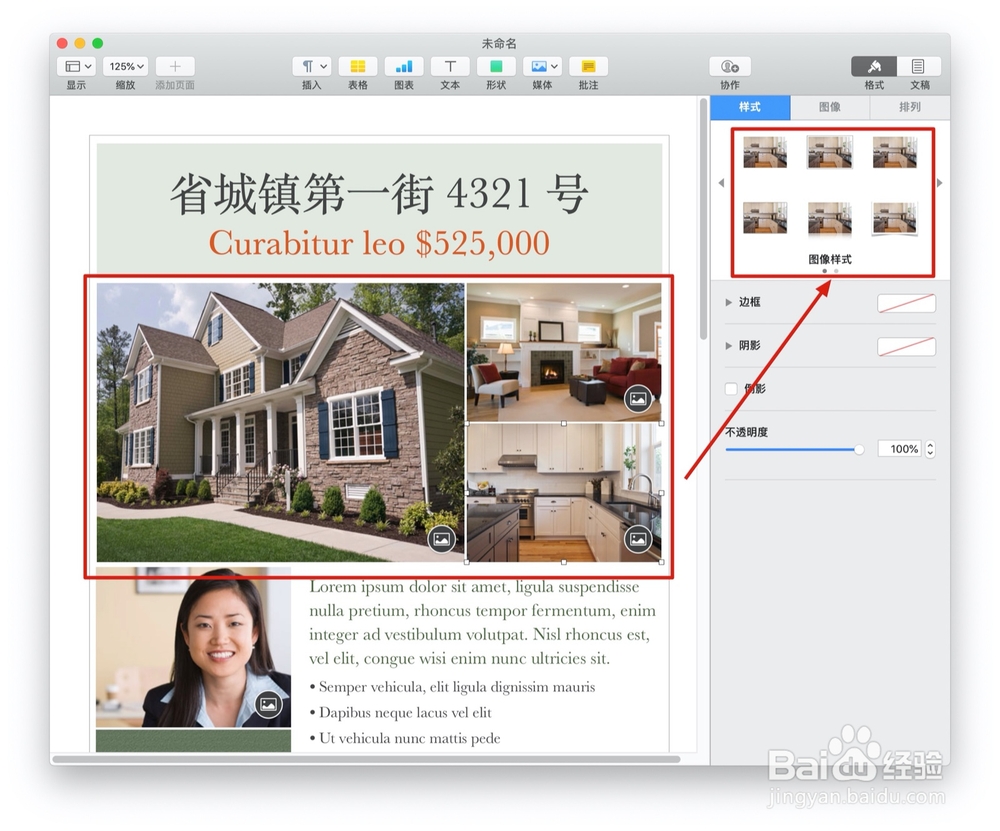Switch to the 排列 (Arrange) tab

pos(909,107)
